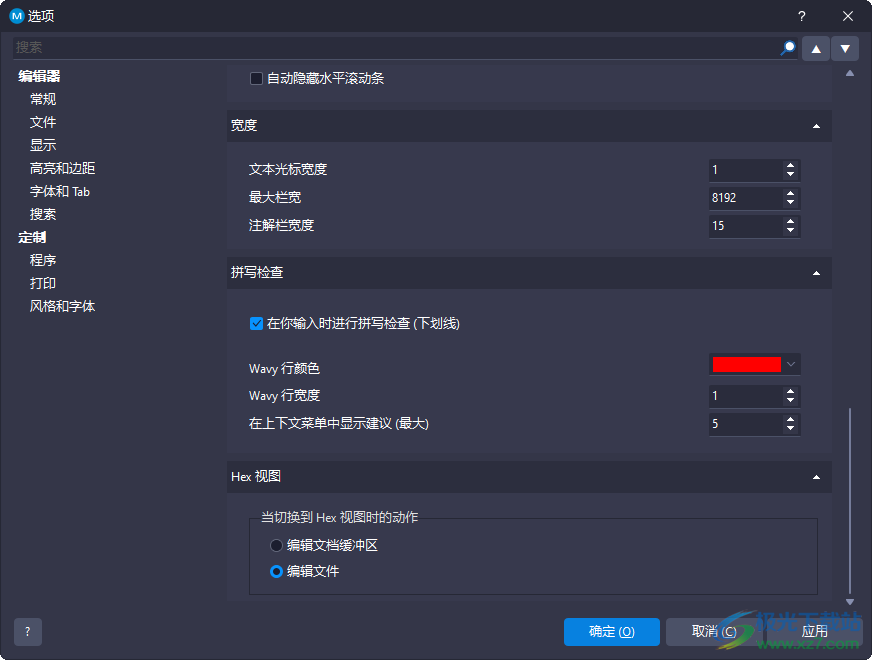This screenshot has height=660, width=872.
Task: Click the 显示建议 (最大) 5 field
Action: 745,424
